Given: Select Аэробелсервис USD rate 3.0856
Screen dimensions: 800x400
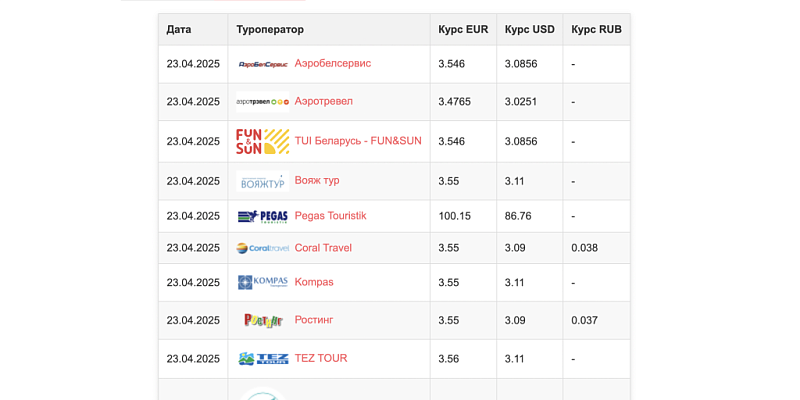Looking at the screenshot, I should (521, 64).
